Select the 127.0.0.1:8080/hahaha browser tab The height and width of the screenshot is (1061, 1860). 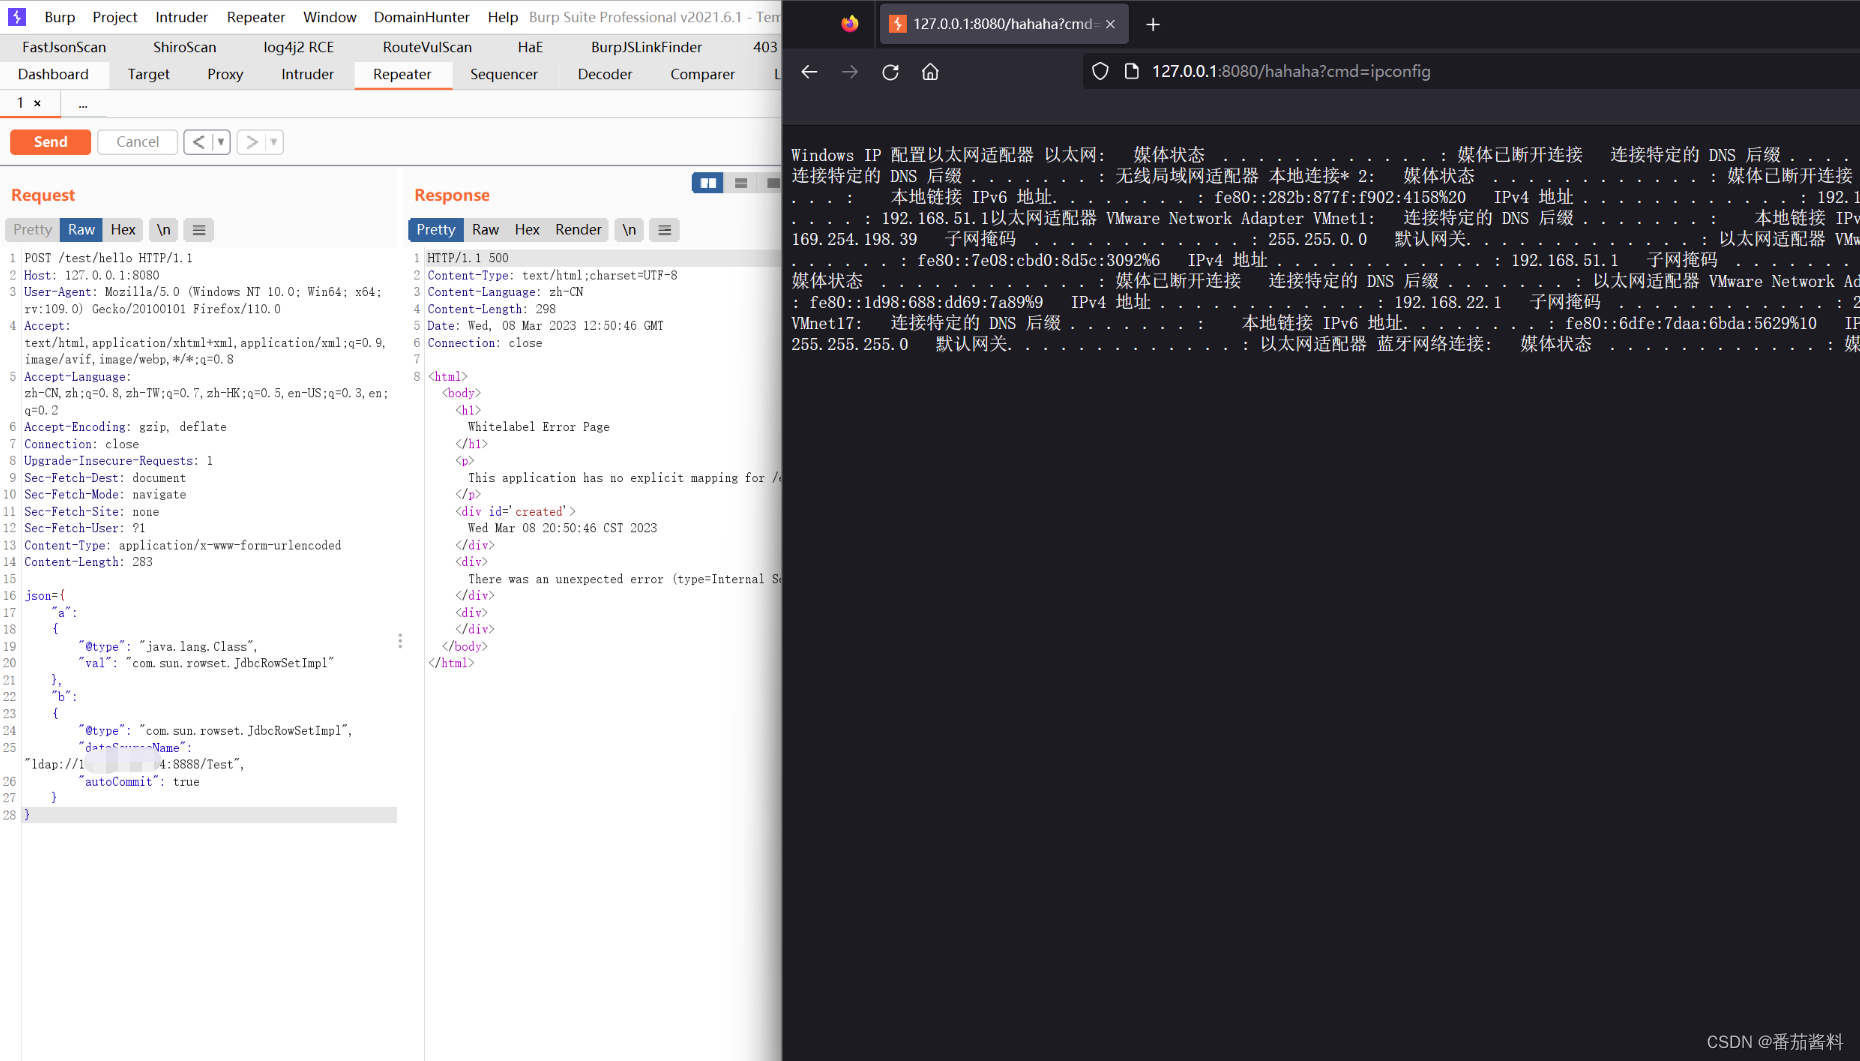click(x=1004, y=24)
